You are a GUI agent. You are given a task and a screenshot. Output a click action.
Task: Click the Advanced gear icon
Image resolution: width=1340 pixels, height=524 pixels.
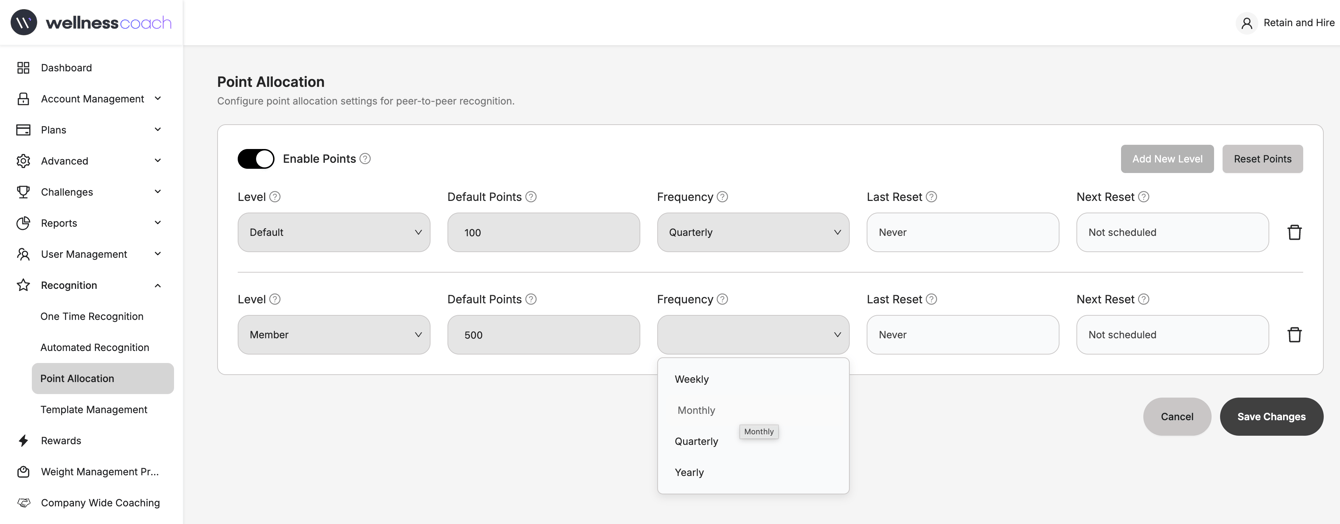(x=23, y=161)
